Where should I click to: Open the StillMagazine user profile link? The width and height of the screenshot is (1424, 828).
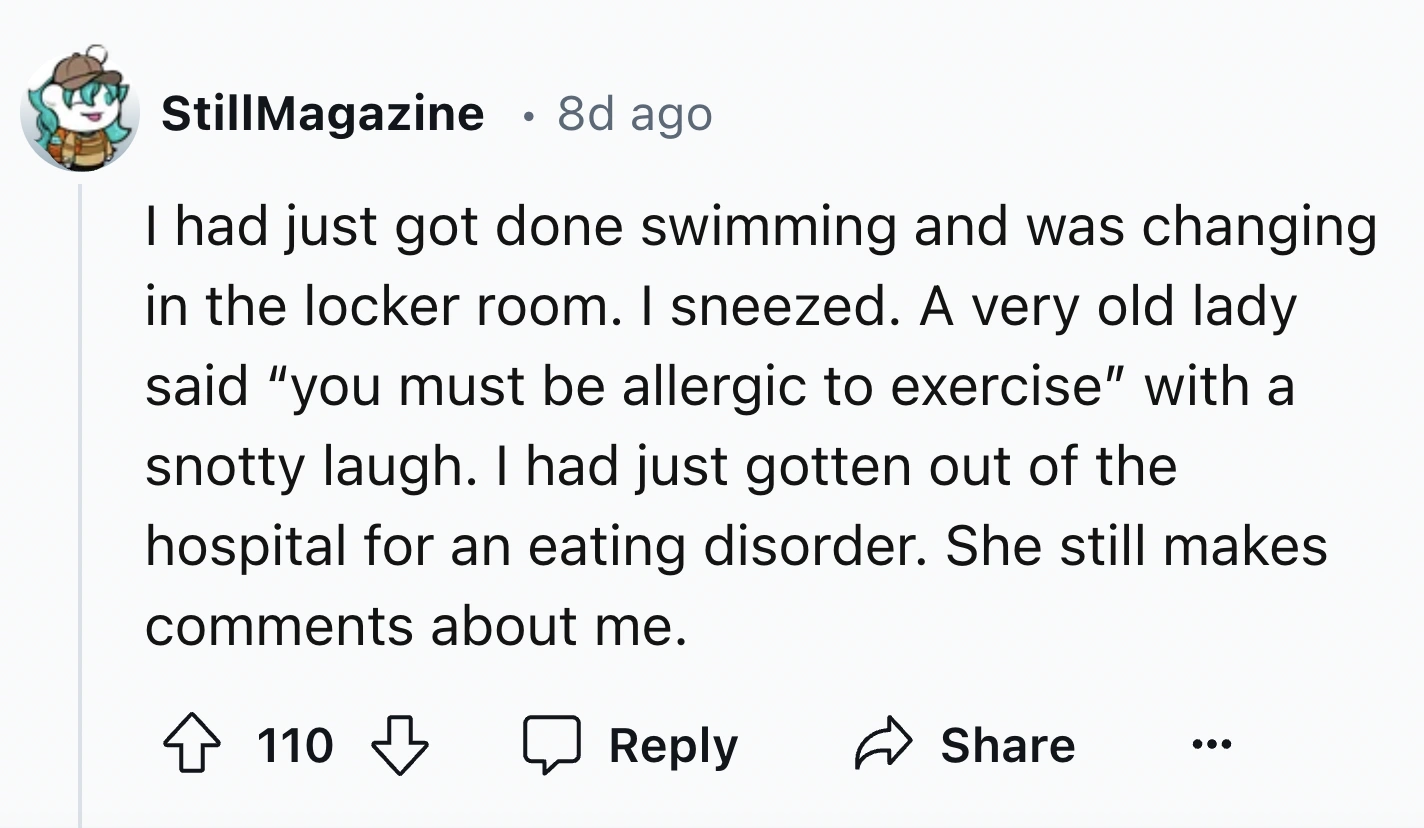[322, 114]
